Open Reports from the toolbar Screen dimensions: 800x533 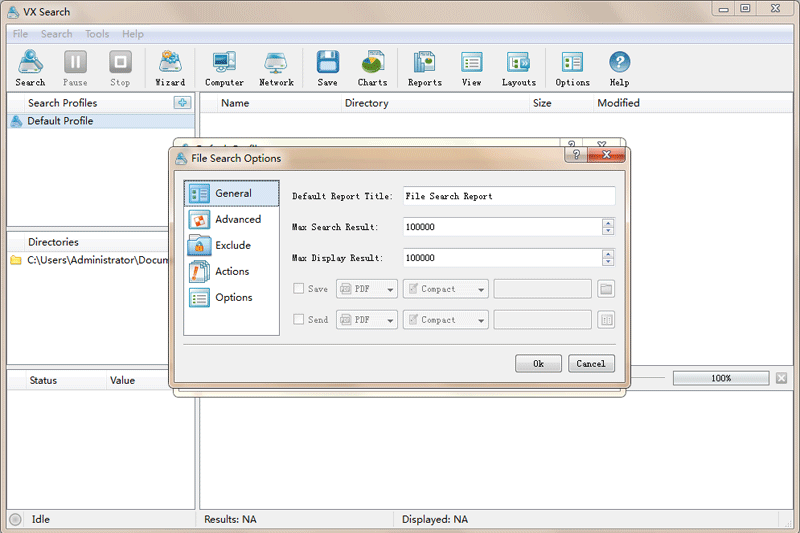pos(424,68)
